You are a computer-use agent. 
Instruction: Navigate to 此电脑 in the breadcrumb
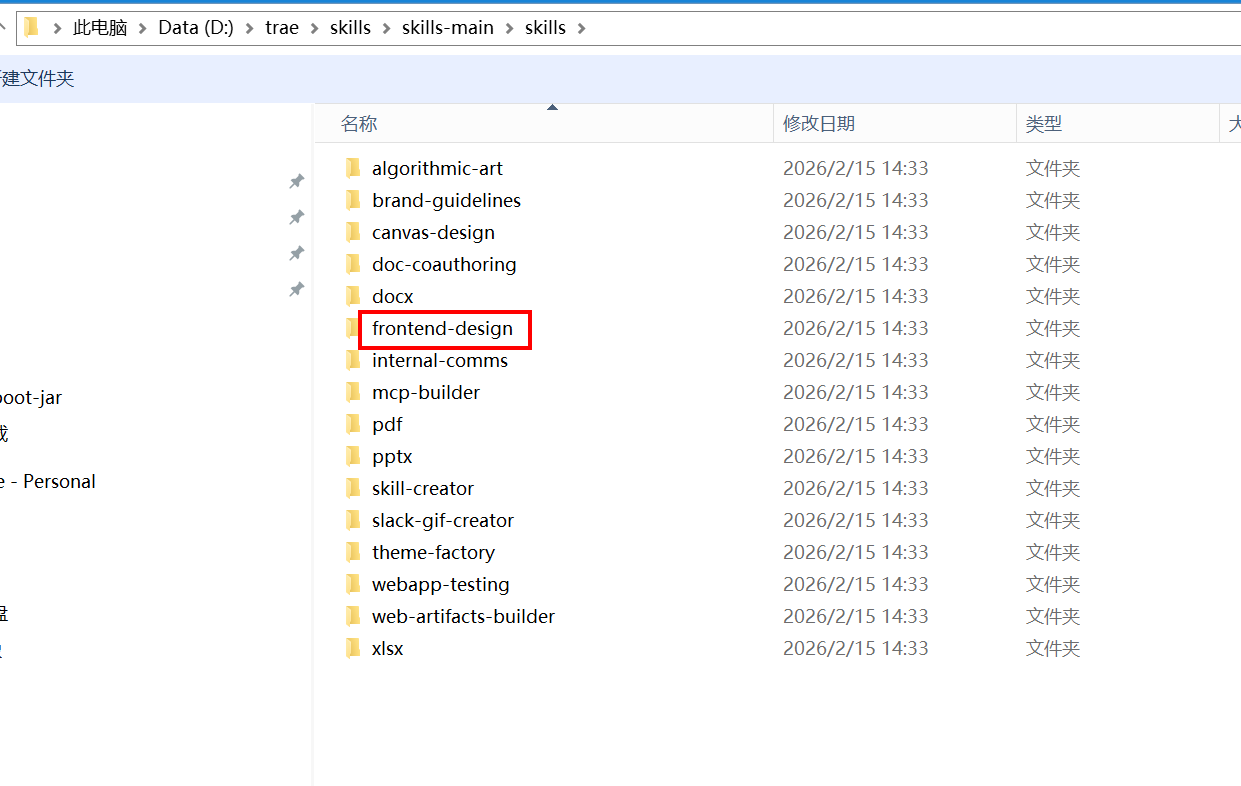point(100,28)
